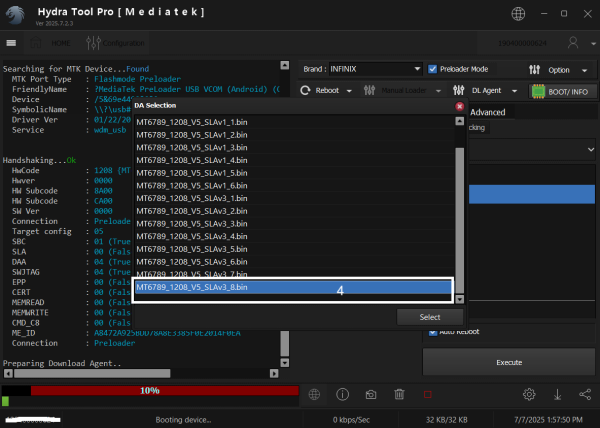The width and height of the screenshot is (600, 428).
Task: Select MT6789_1208_V5_SLAv1_4.bin
Action: (295, 160)
